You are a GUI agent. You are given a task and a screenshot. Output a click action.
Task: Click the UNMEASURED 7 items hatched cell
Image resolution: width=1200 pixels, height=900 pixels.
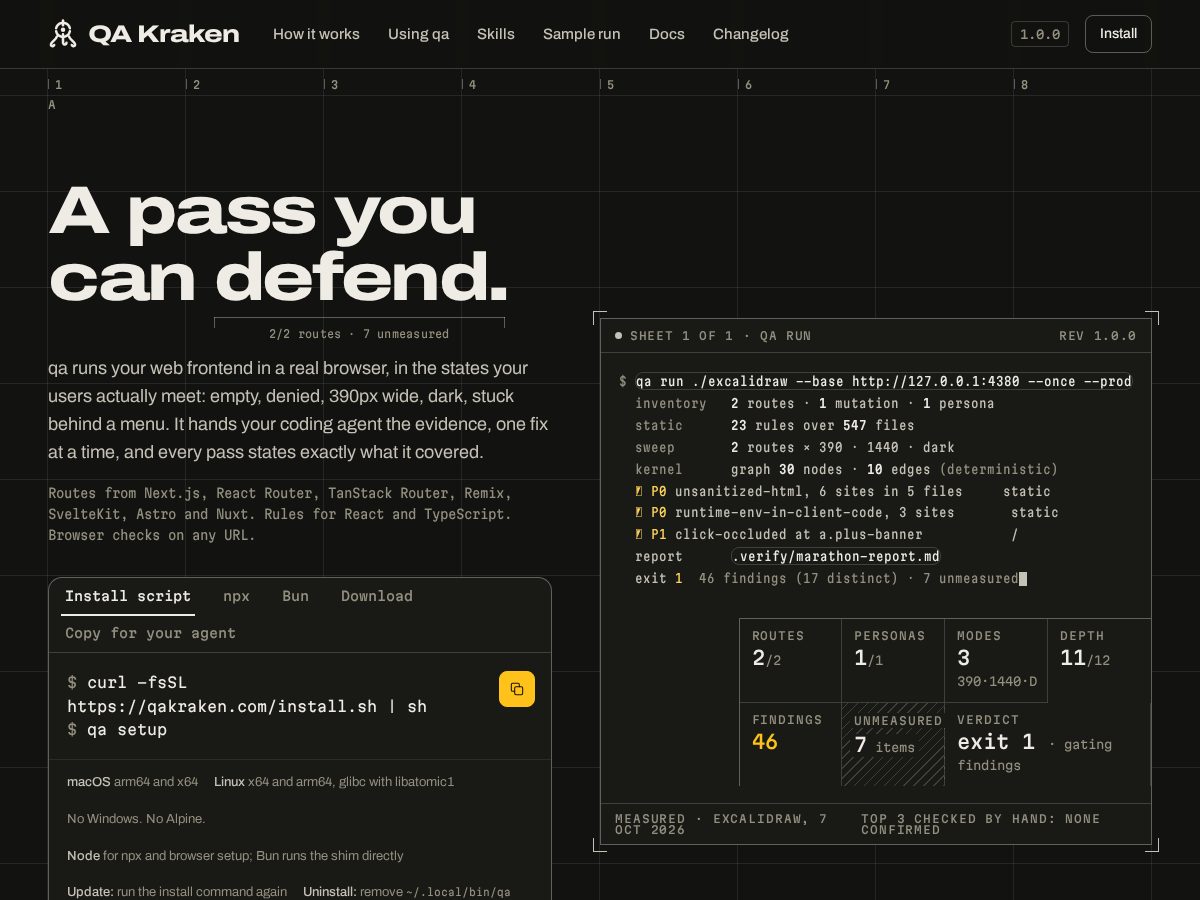[893, 744]
